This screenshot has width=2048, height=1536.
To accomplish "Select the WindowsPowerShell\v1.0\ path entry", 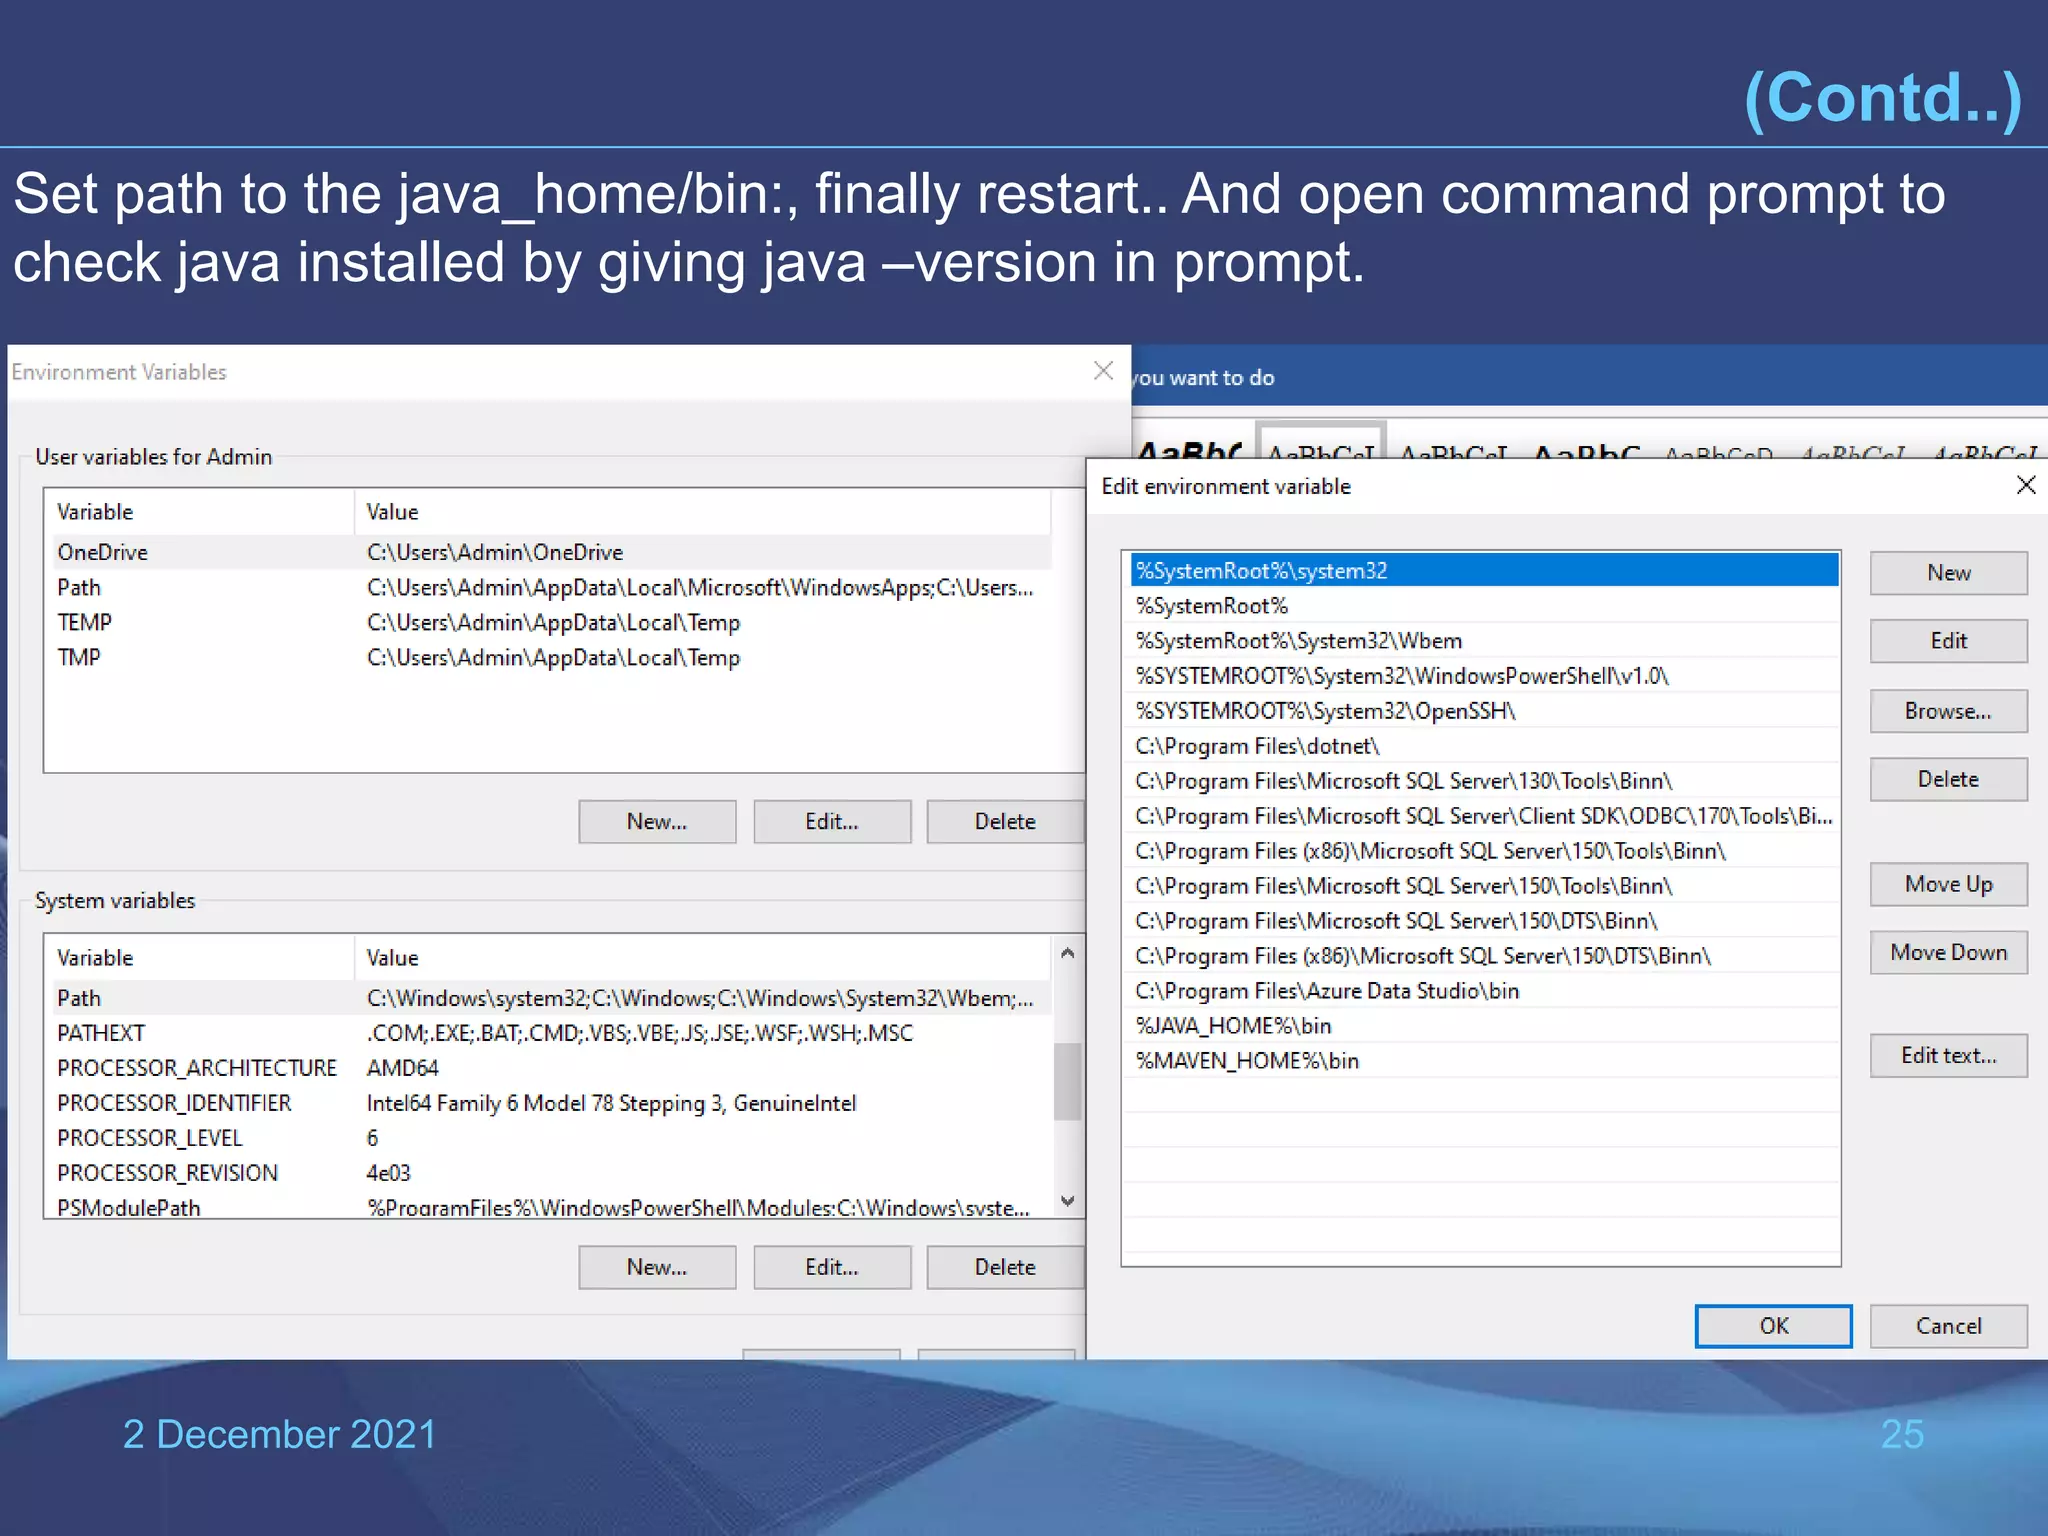I will (x=1484, y=676).
